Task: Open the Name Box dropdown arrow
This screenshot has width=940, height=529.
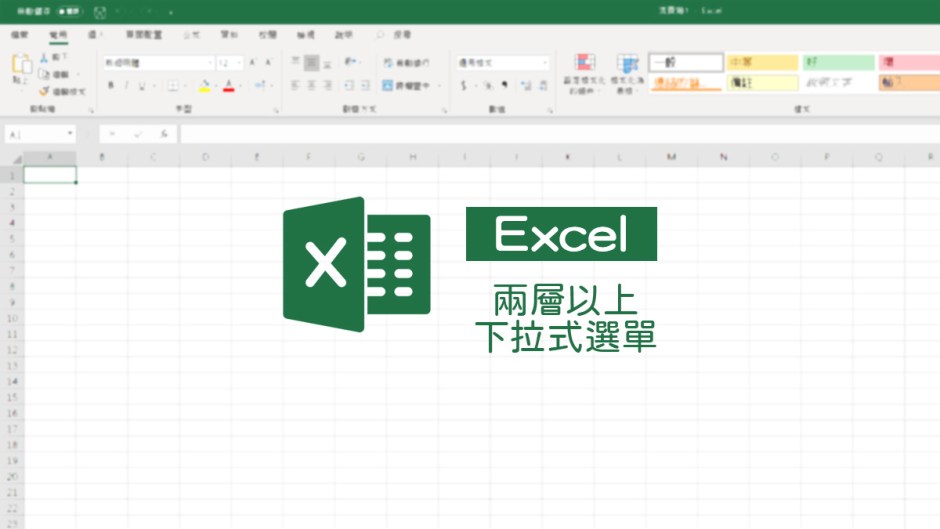Action: pos(70,133)
